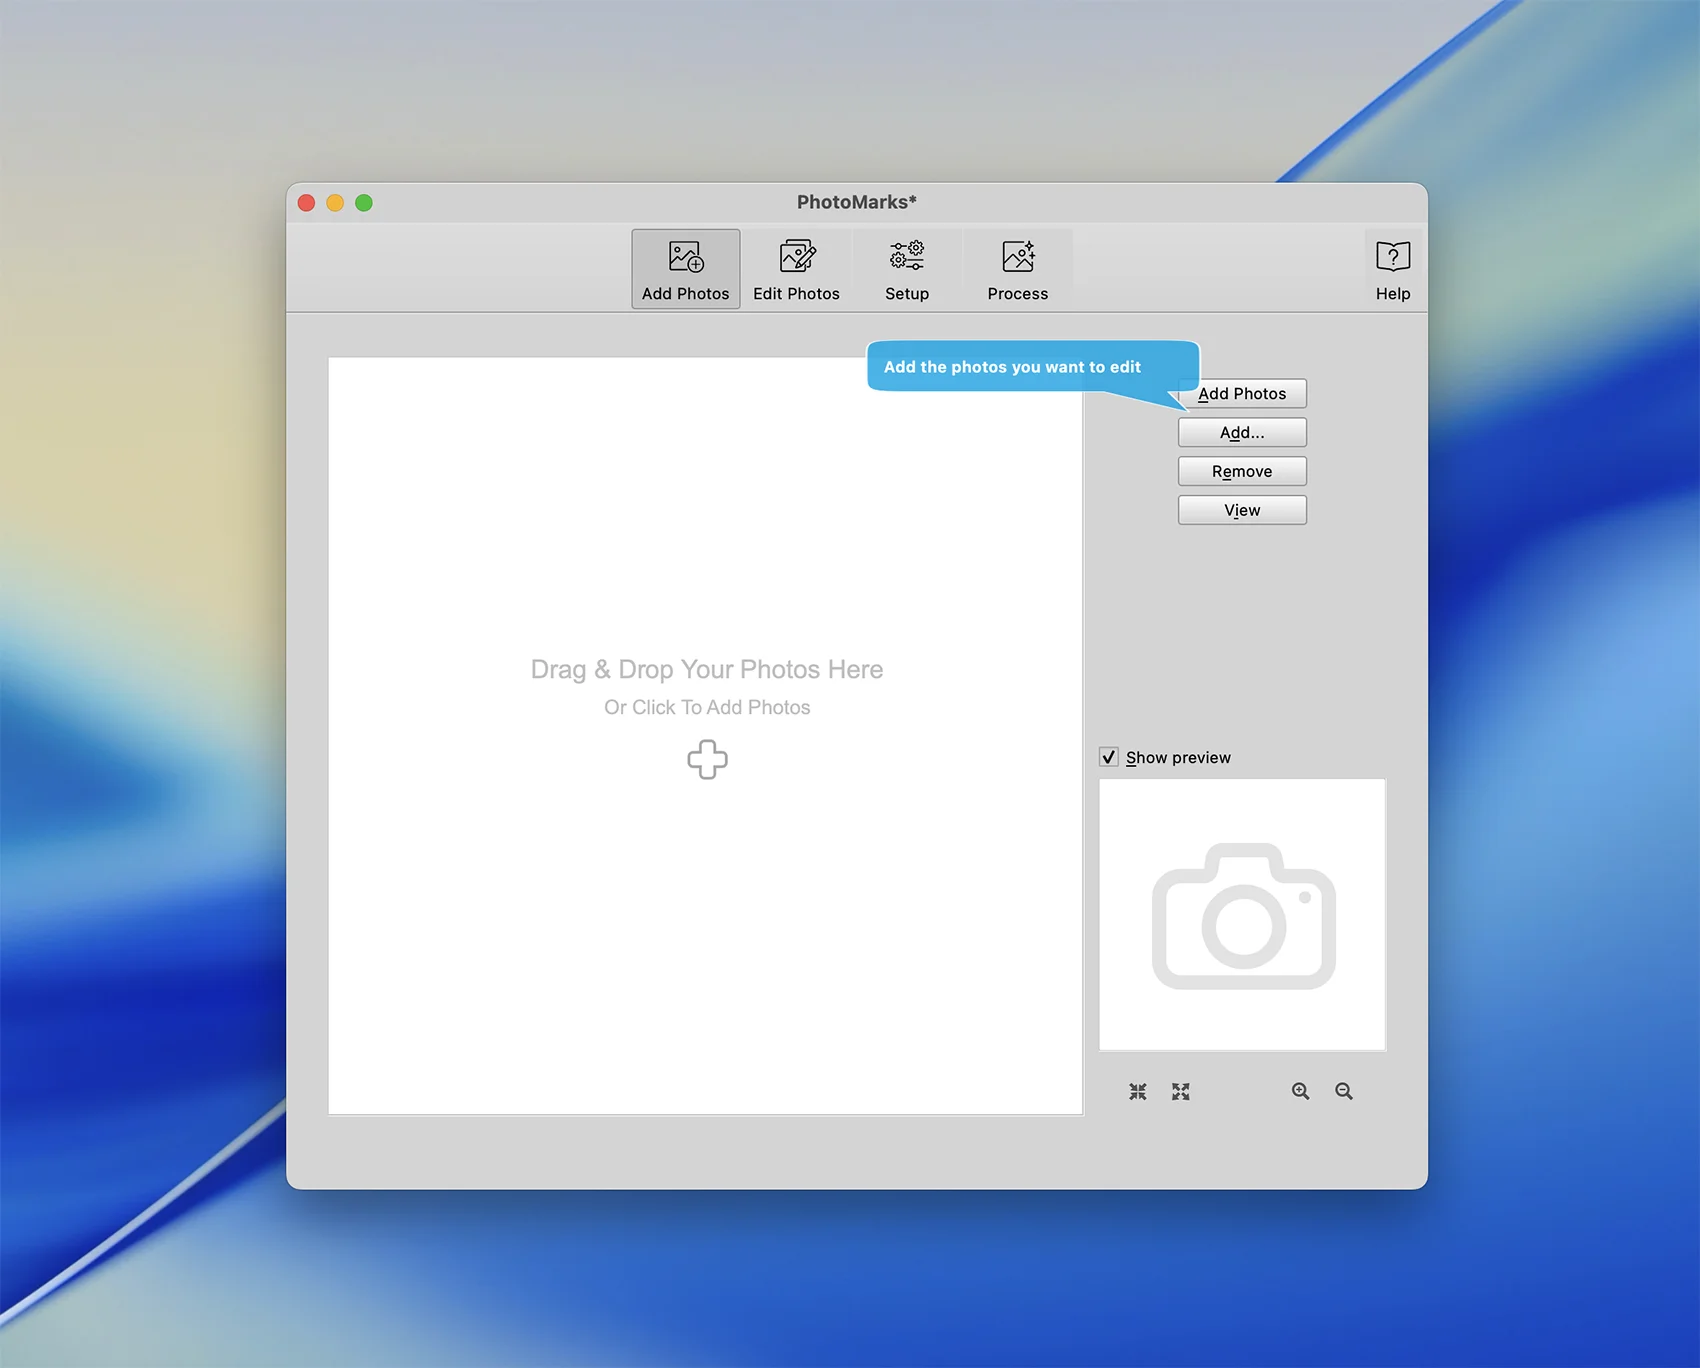Click the camera placeholder preview thumbnail
This screenshot has height=1368, width=1700.
tap(1242, 915)
